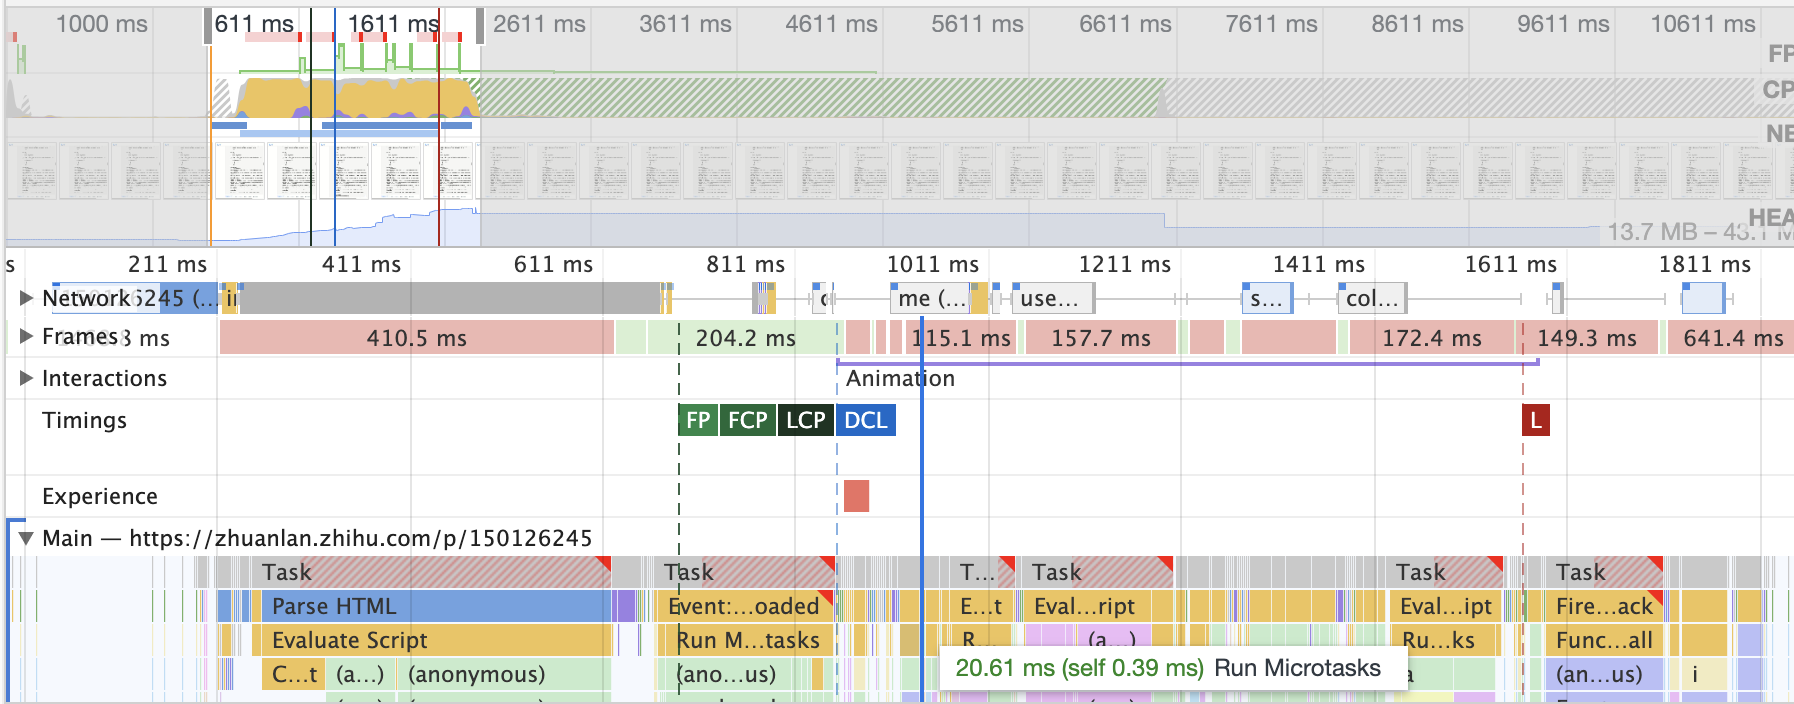The height and width of the screenshot is (704, 1794).
Task: Select the 157.7 ms frame
Action: coord(1100,338)
